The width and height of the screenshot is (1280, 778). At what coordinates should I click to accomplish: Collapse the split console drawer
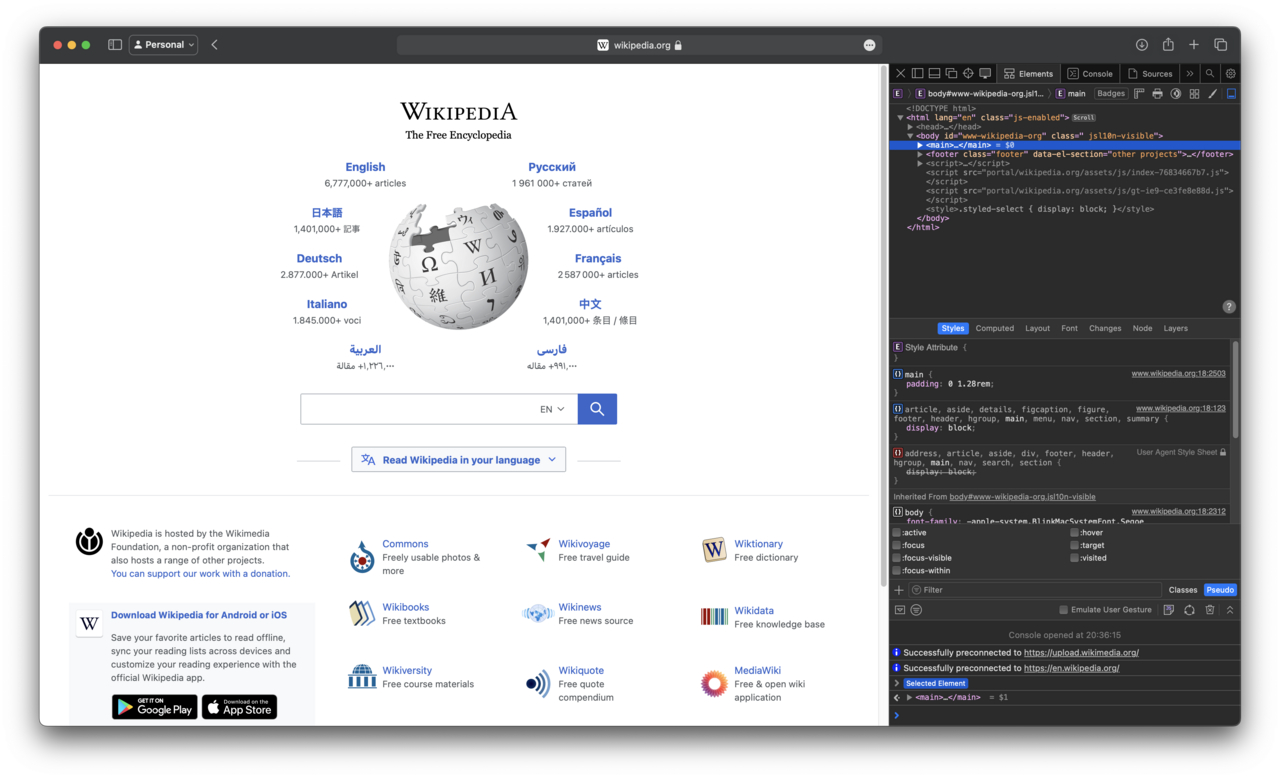[x=1230, y=610]
